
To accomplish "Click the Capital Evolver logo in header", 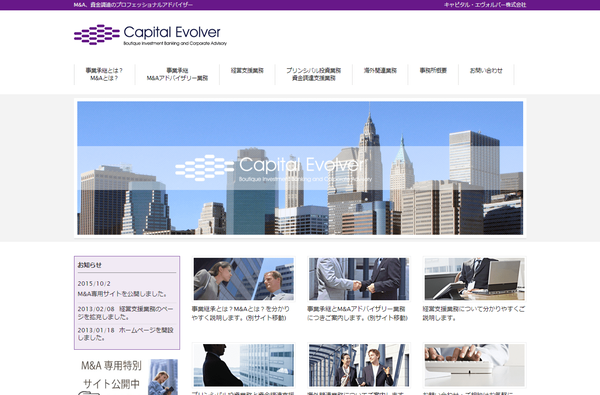I will click(150, 35).
